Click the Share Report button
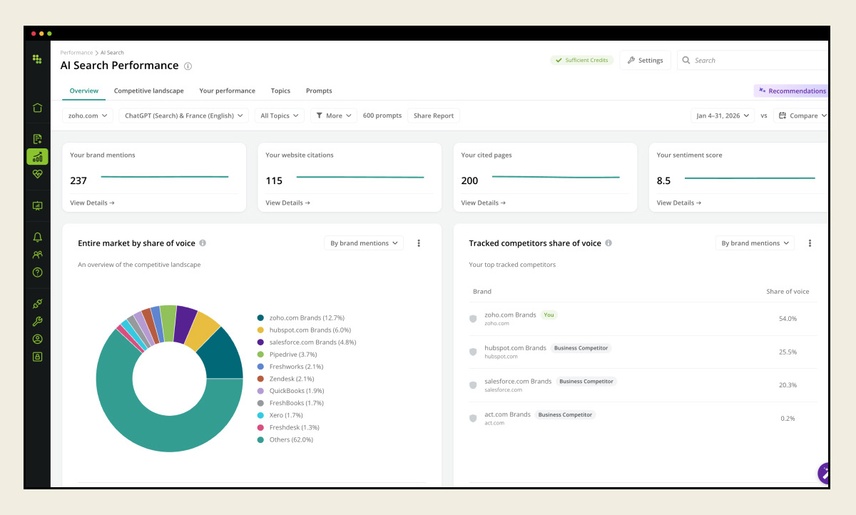Screen dimensions: 856x515 (x=433, y=116)
